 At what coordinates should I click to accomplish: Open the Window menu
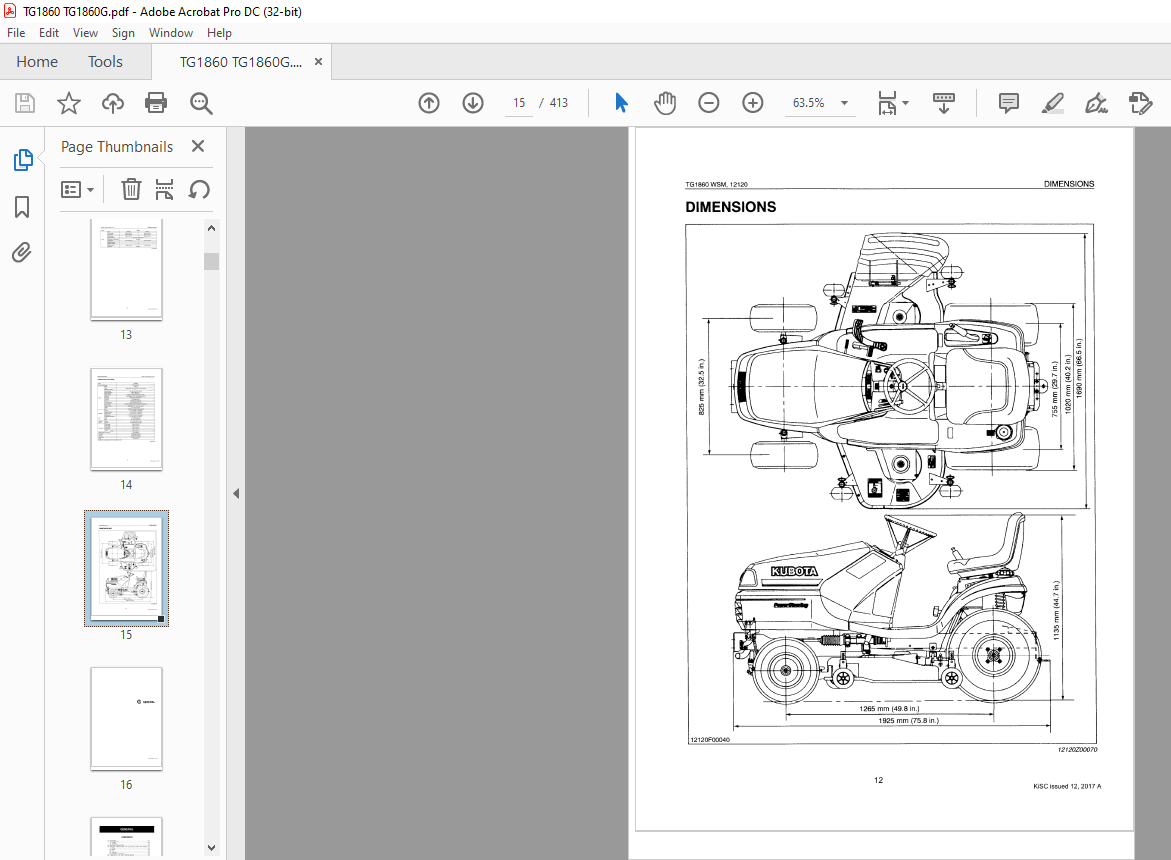coord(170,33)
